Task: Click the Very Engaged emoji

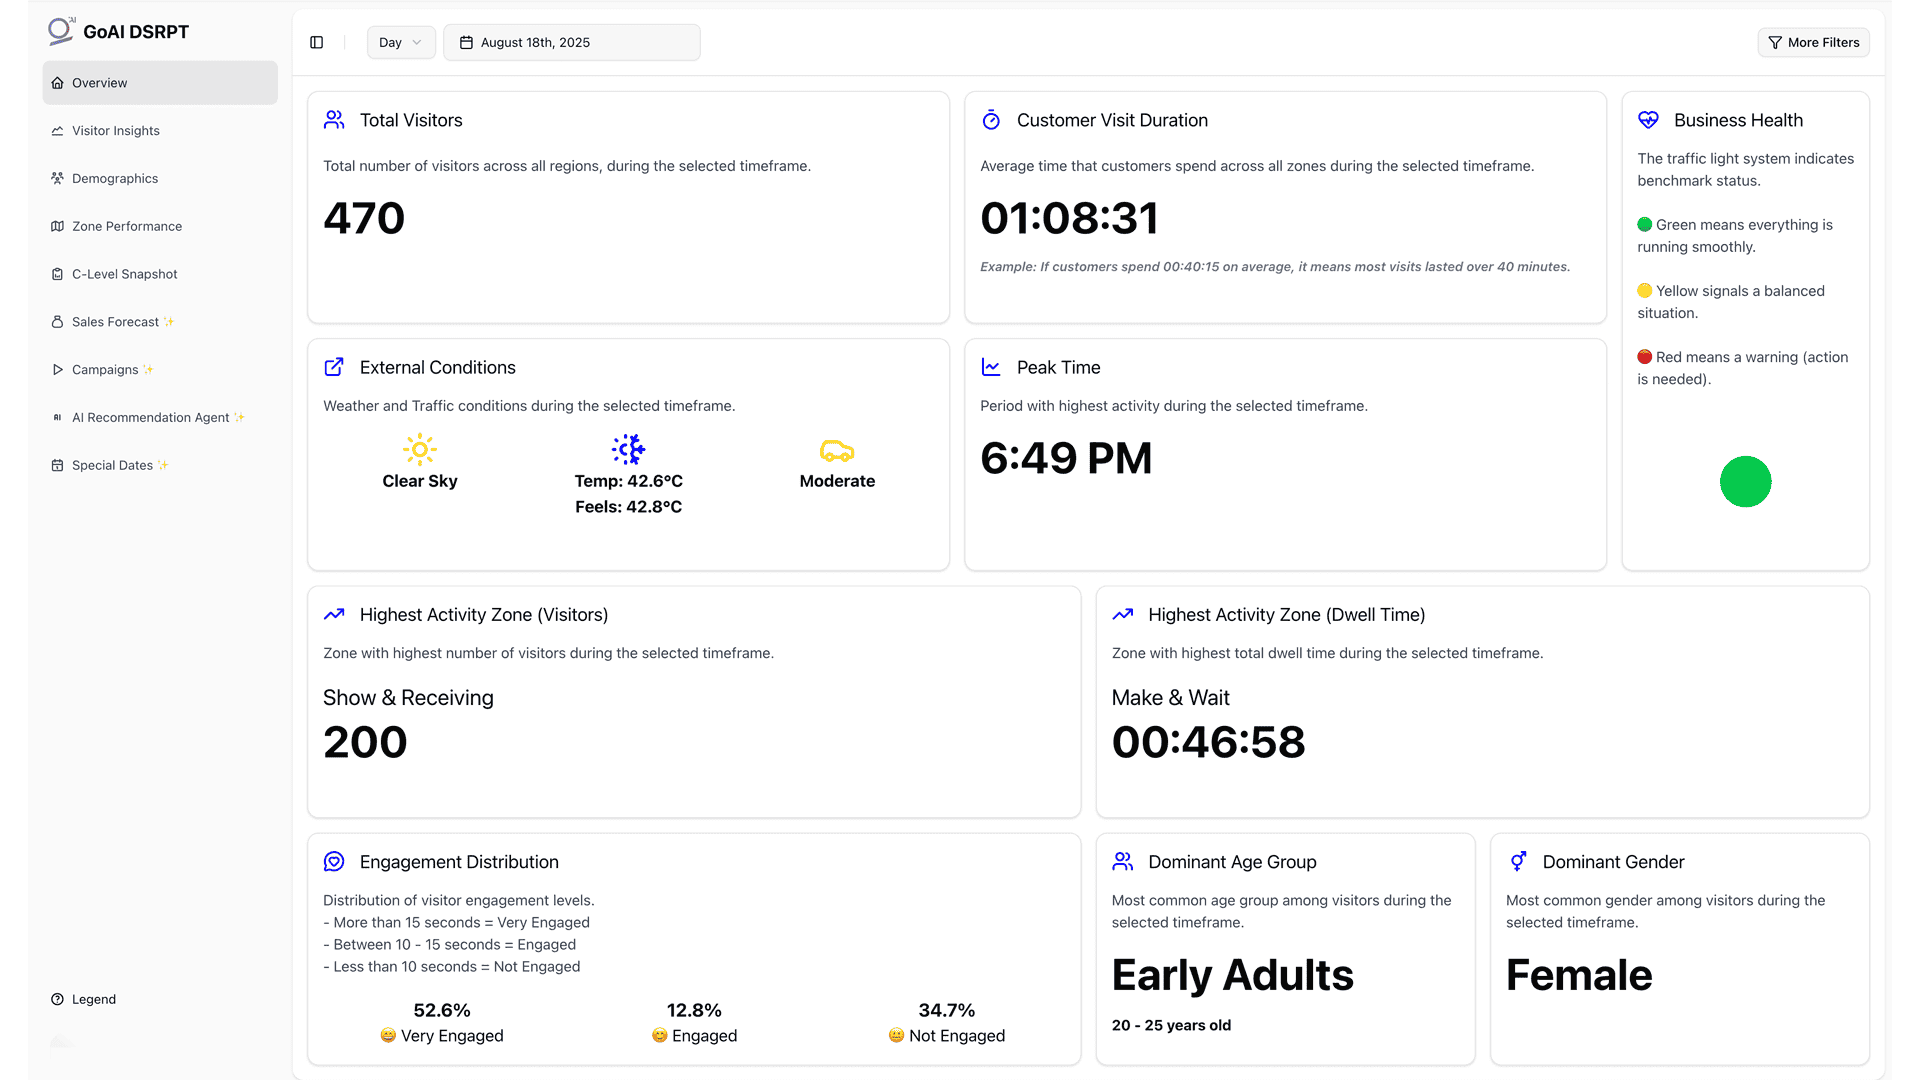Action: click(x=388, y=1036)
